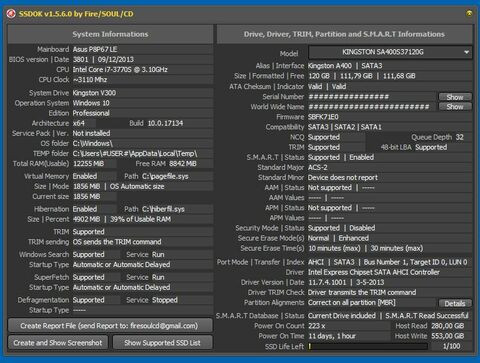The image size is (480, 363).
Task: Select the System Informations header
Action: 110,34
